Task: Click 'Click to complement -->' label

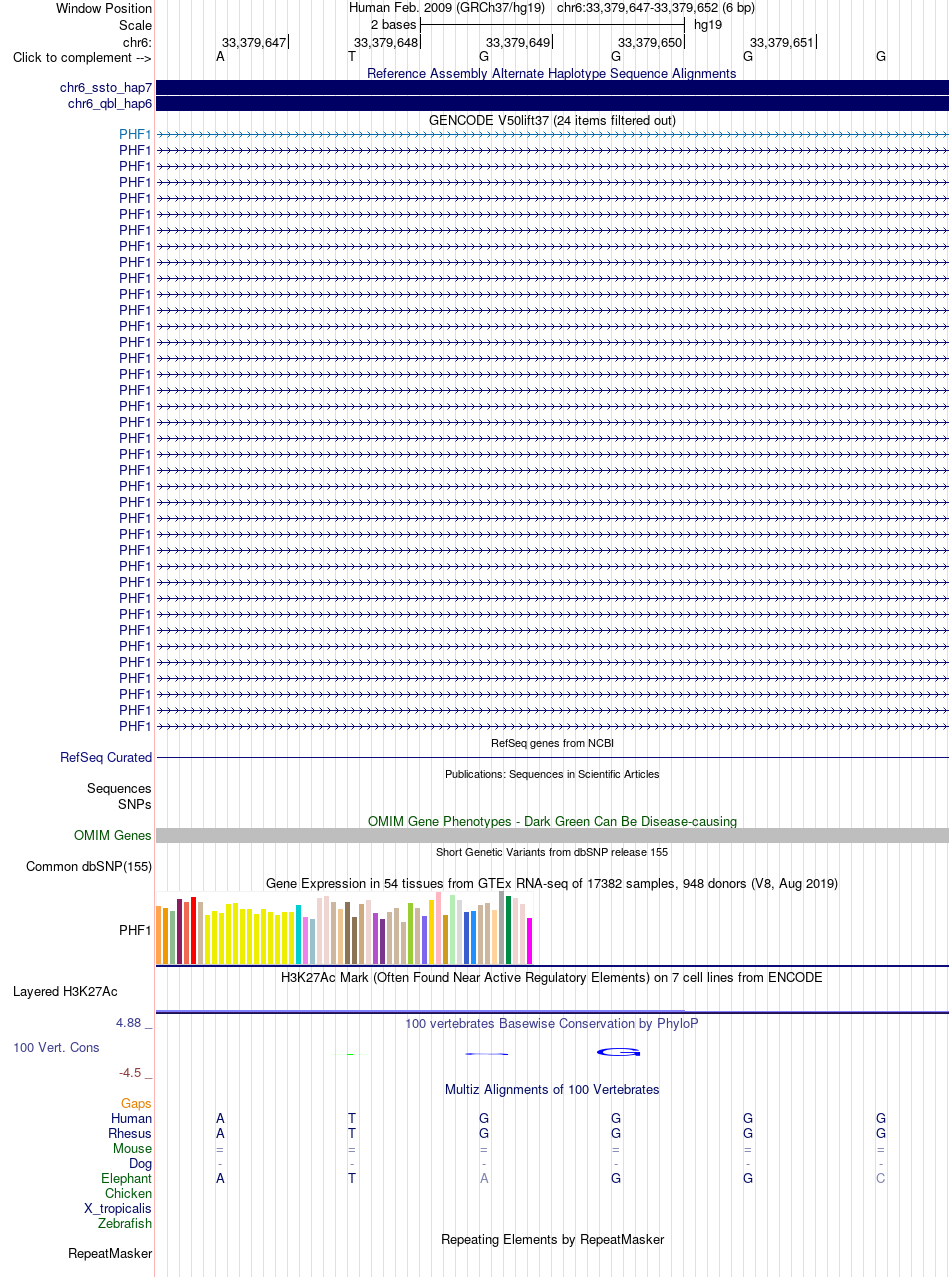Action: coord(82,58)
